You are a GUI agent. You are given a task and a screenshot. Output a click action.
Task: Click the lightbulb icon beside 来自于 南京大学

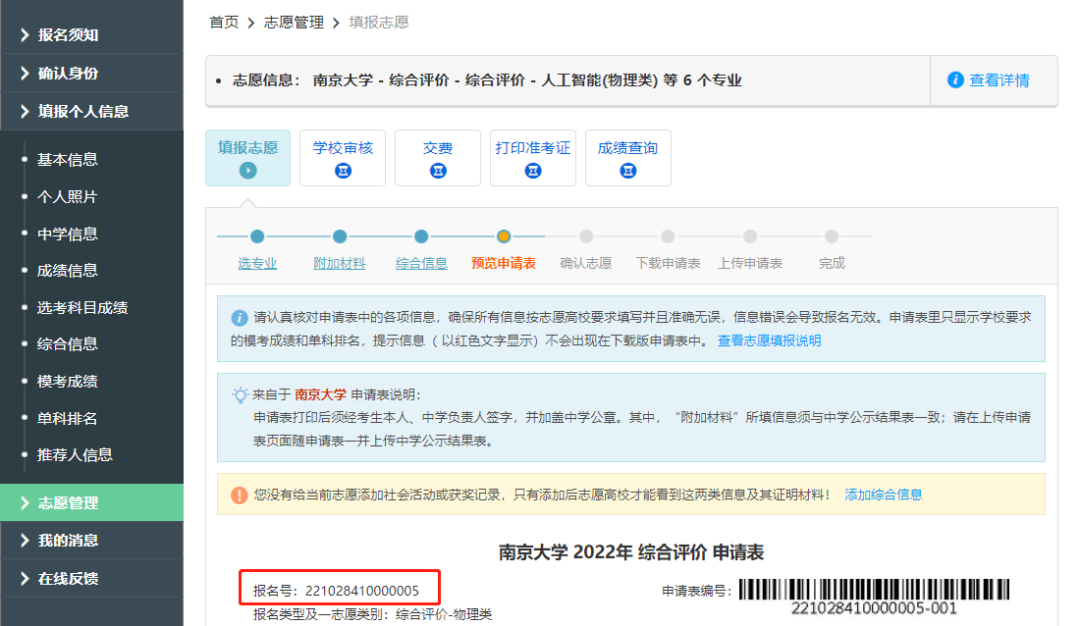(x=239, y=394)
